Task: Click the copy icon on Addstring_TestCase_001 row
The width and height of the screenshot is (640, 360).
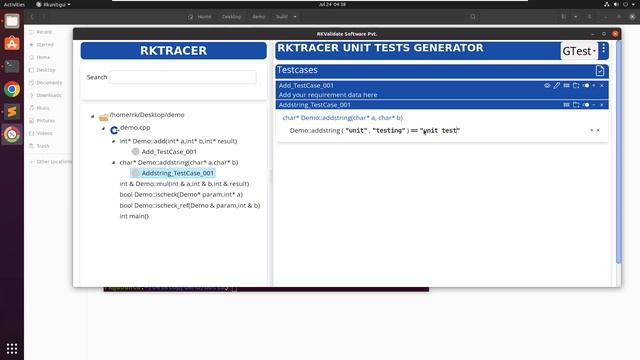Action: tap(576, 105)
